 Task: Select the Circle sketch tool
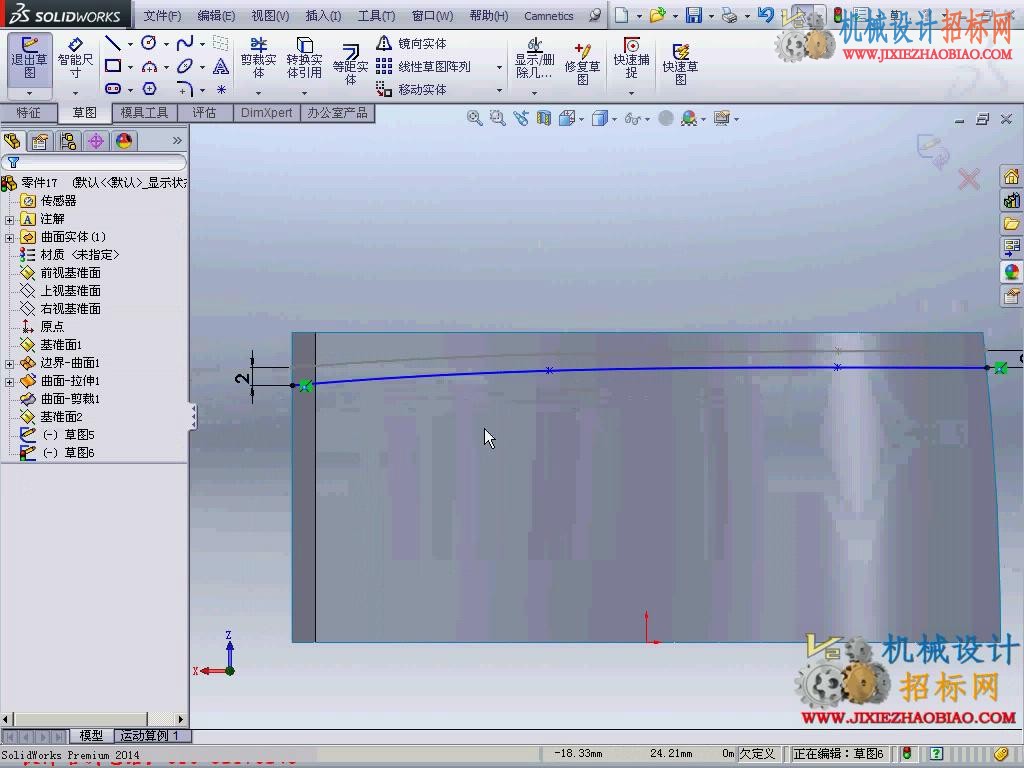click(x=149, y=43)
